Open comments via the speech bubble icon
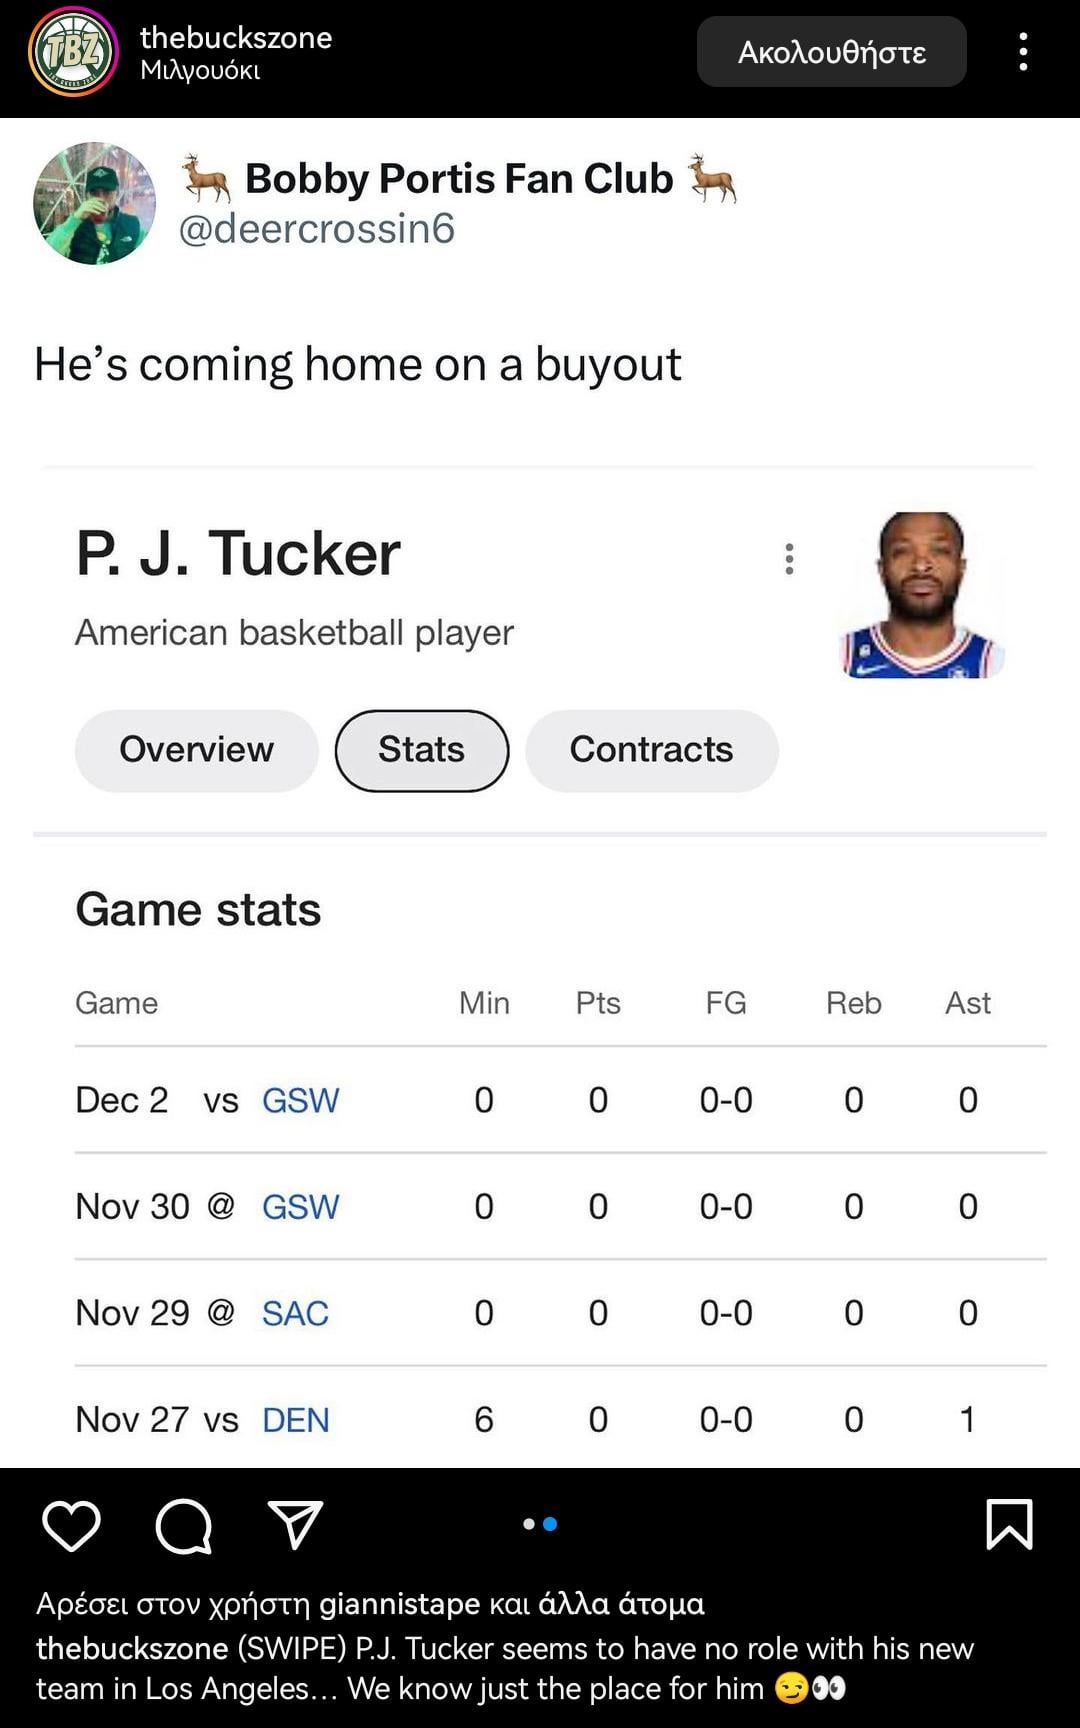The width and height of the screenshot is (1080, 1728). [x=184, y=1525]
